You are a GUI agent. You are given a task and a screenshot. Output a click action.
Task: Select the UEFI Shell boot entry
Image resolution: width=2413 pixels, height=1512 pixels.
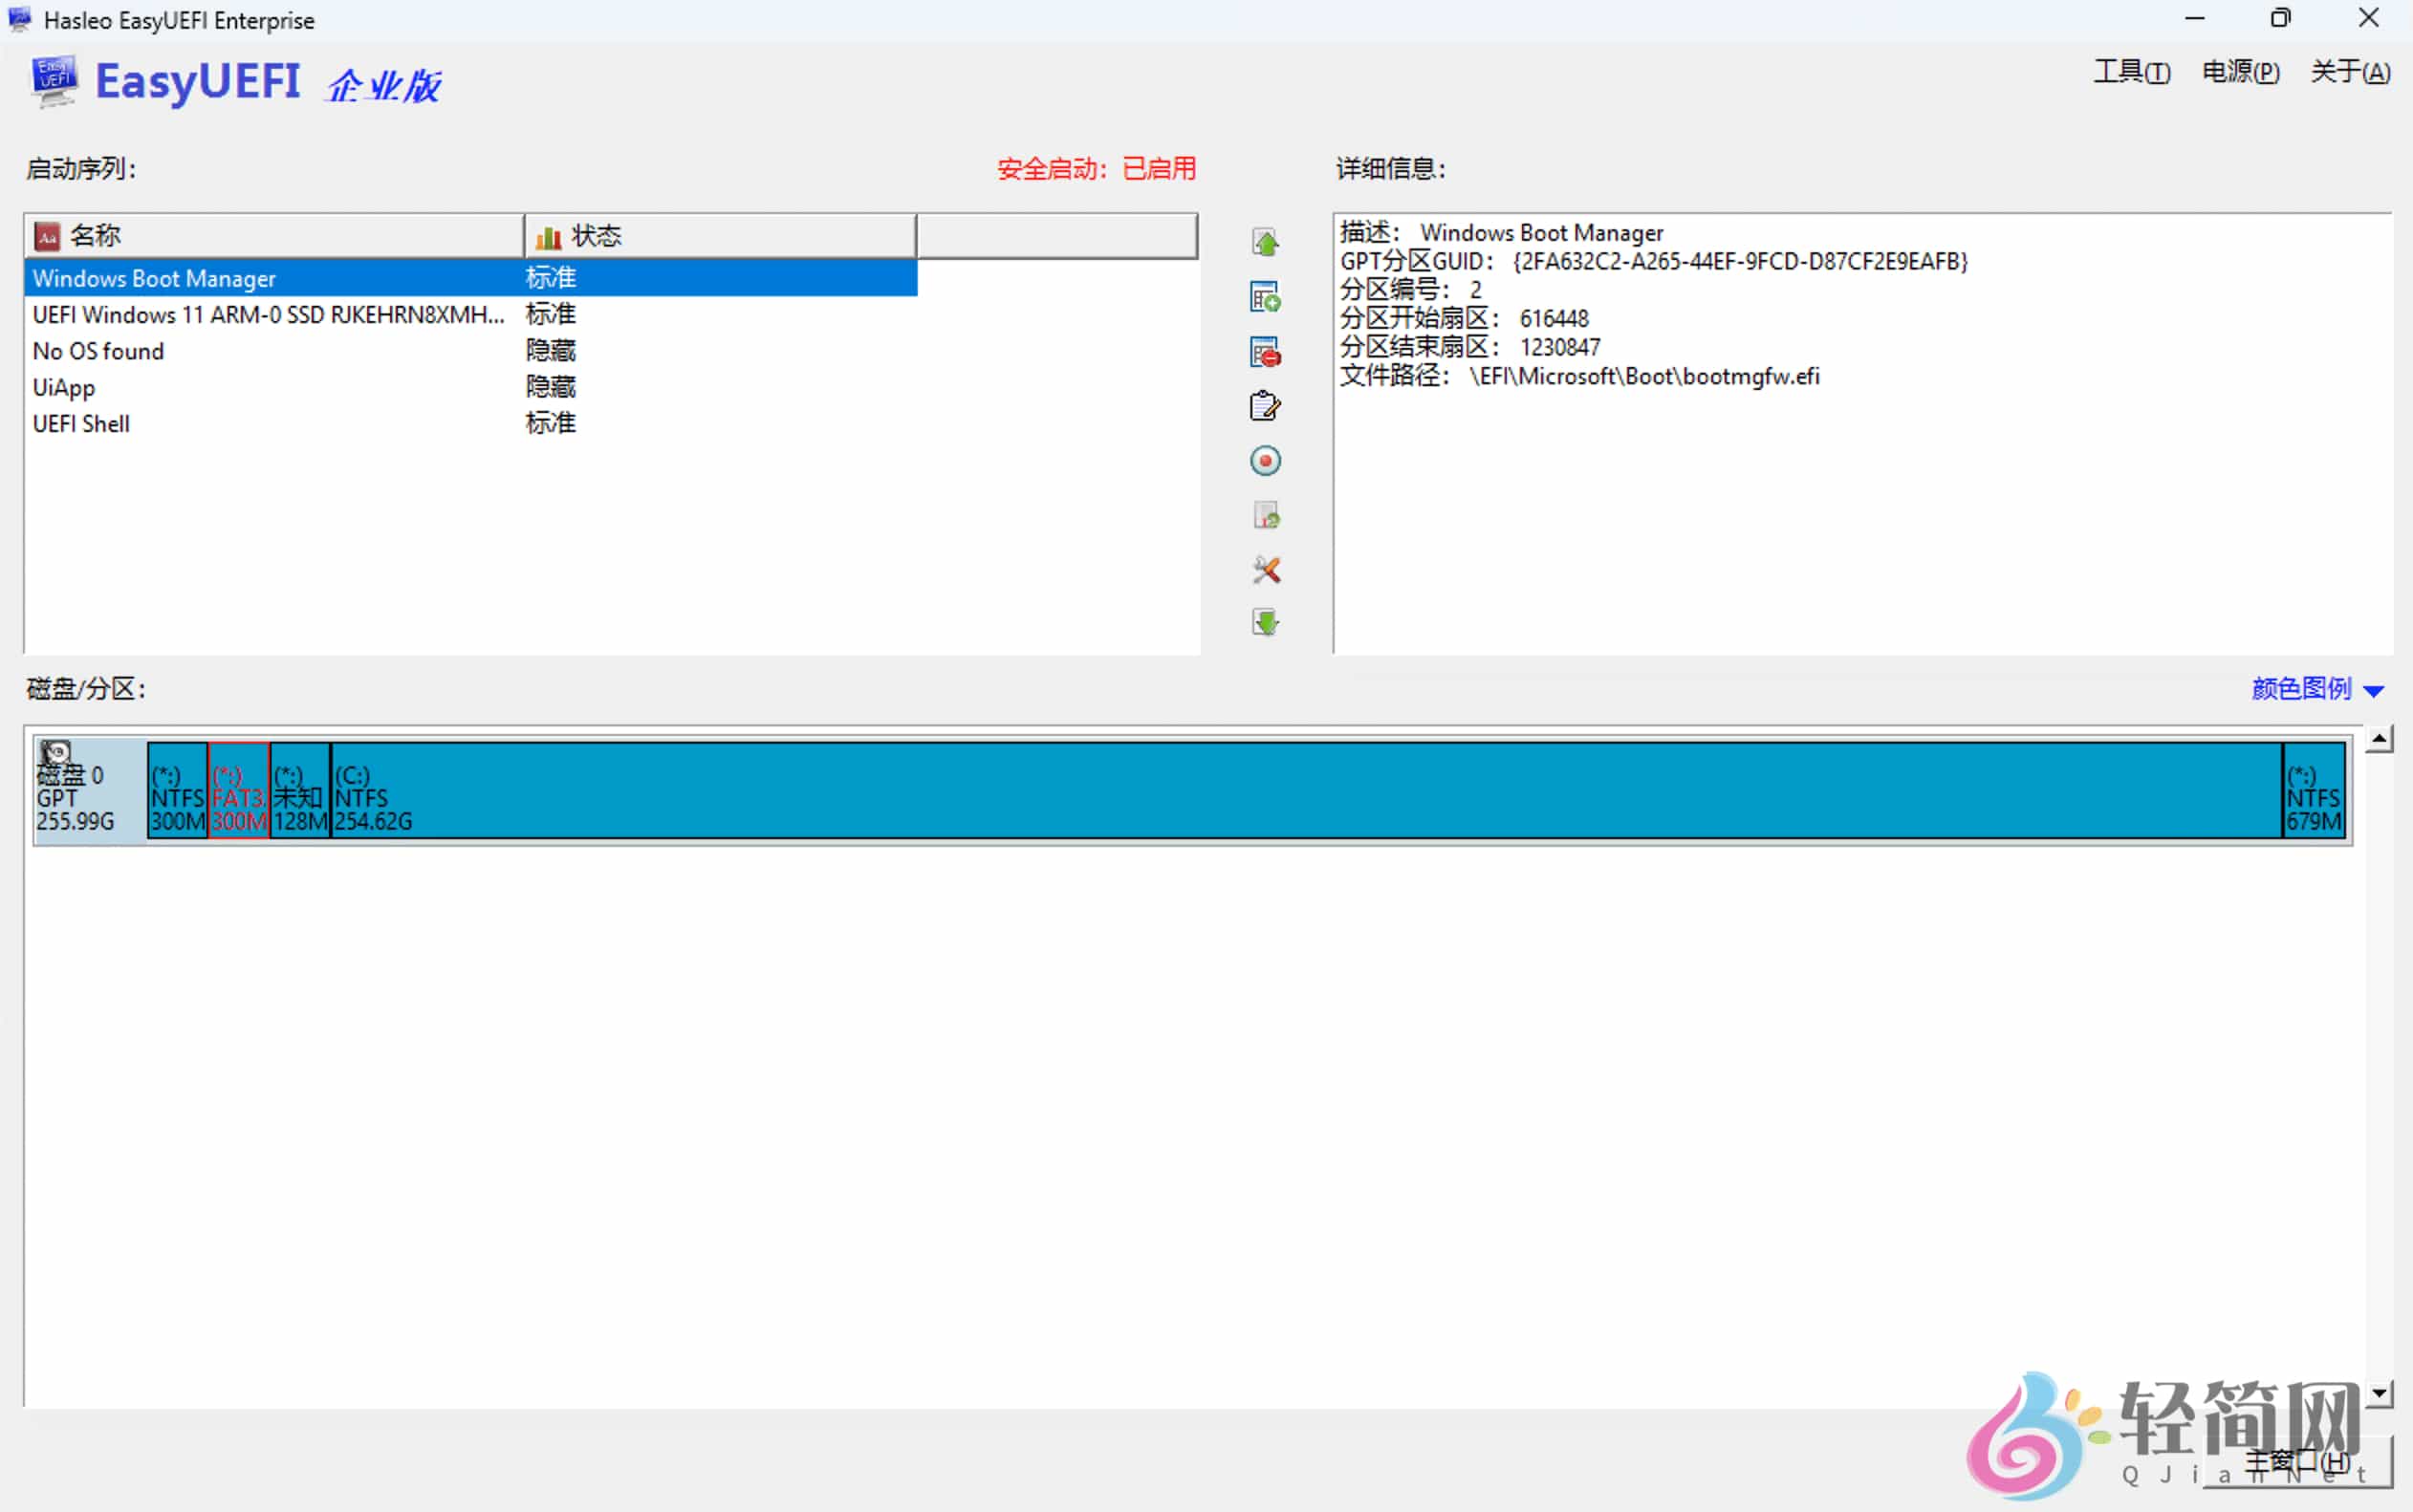point(470,423)
